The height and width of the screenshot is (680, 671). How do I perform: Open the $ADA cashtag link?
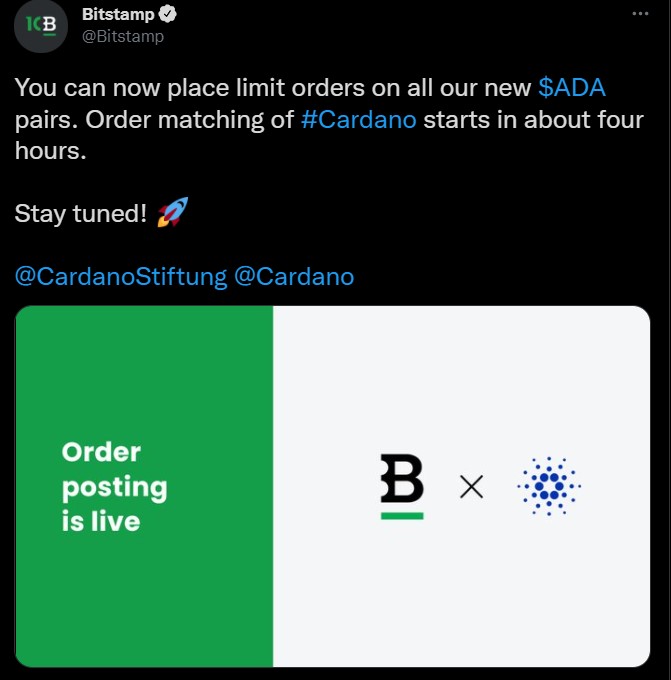coord(572,88)
